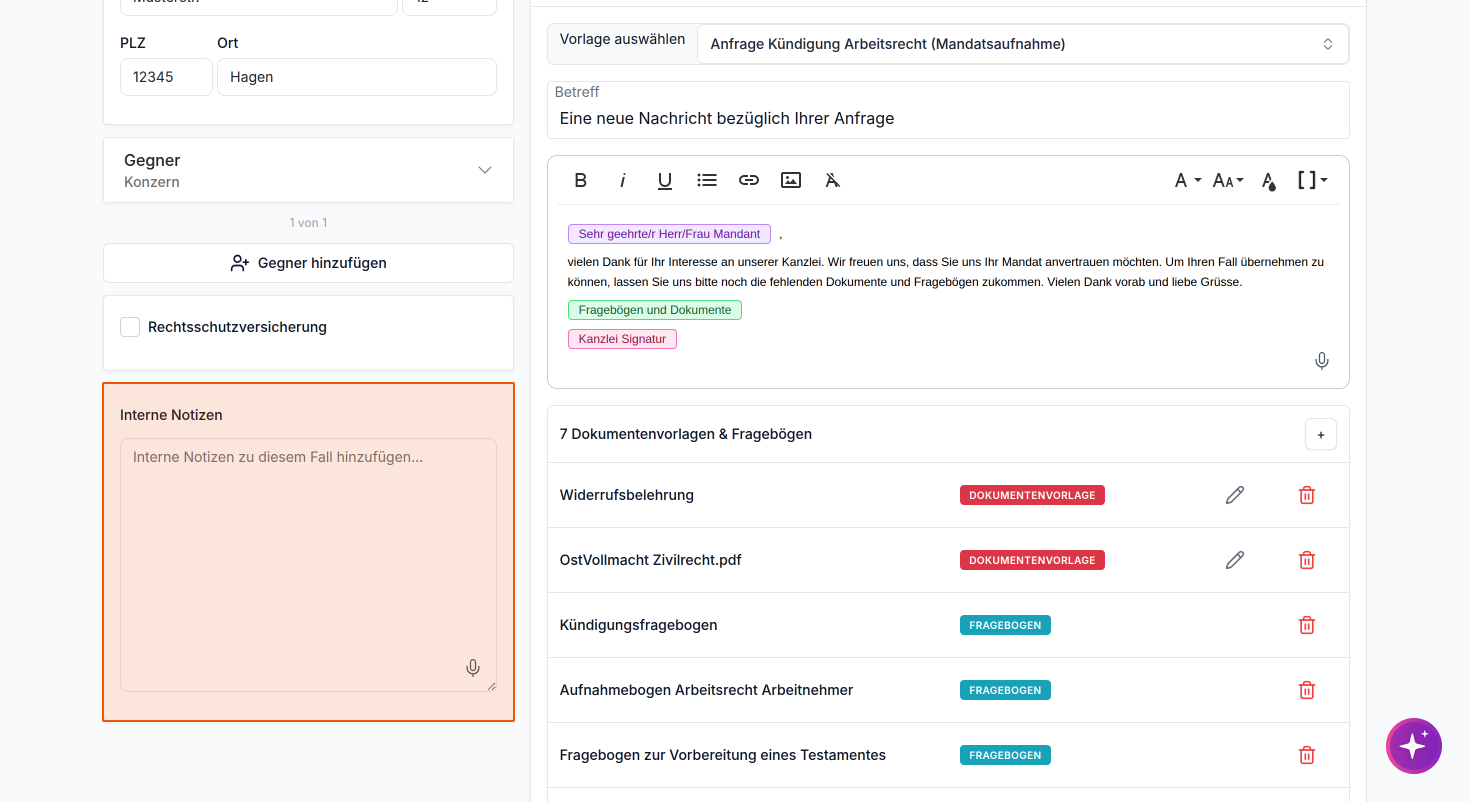Click the Fragebogen badge for Testamentes questionnaire

tap(1005, 755)
